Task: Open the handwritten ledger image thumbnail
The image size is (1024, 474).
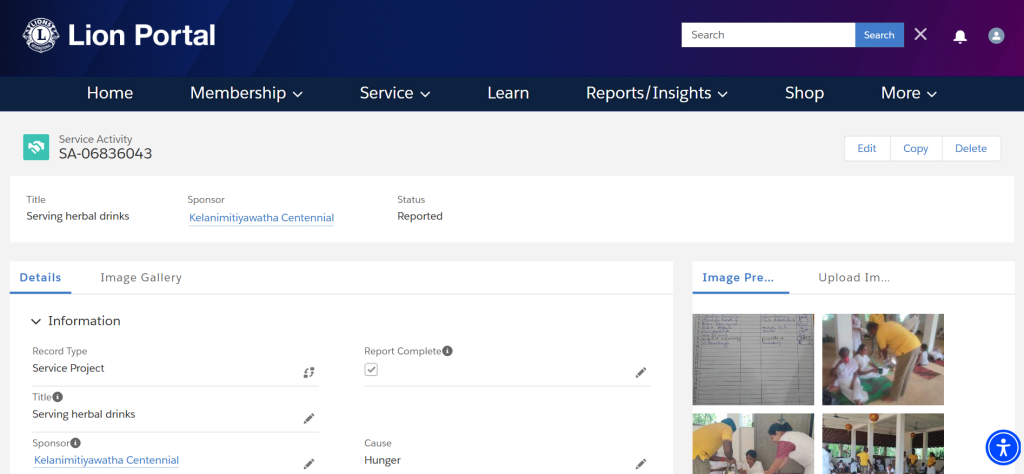Action: click(x=753, y=359)
